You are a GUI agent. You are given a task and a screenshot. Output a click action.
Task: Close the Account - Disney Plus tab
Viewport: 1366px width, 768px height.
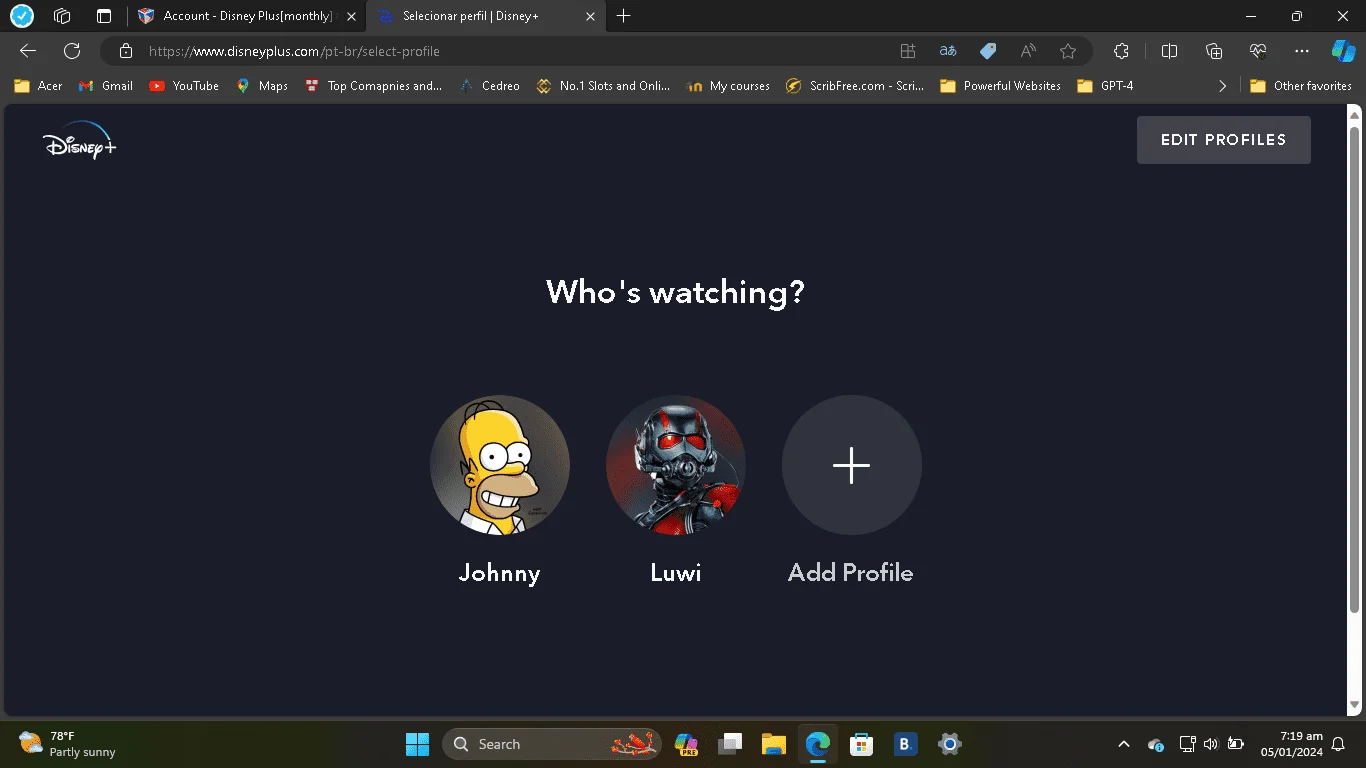point(351,16)
